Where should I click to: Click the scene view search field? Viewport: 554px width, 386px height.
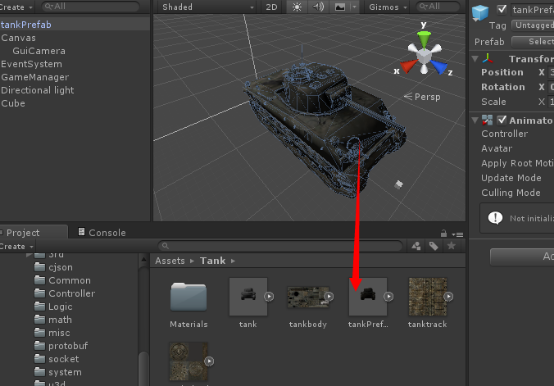pyautogui.click(x=438, y=6)
